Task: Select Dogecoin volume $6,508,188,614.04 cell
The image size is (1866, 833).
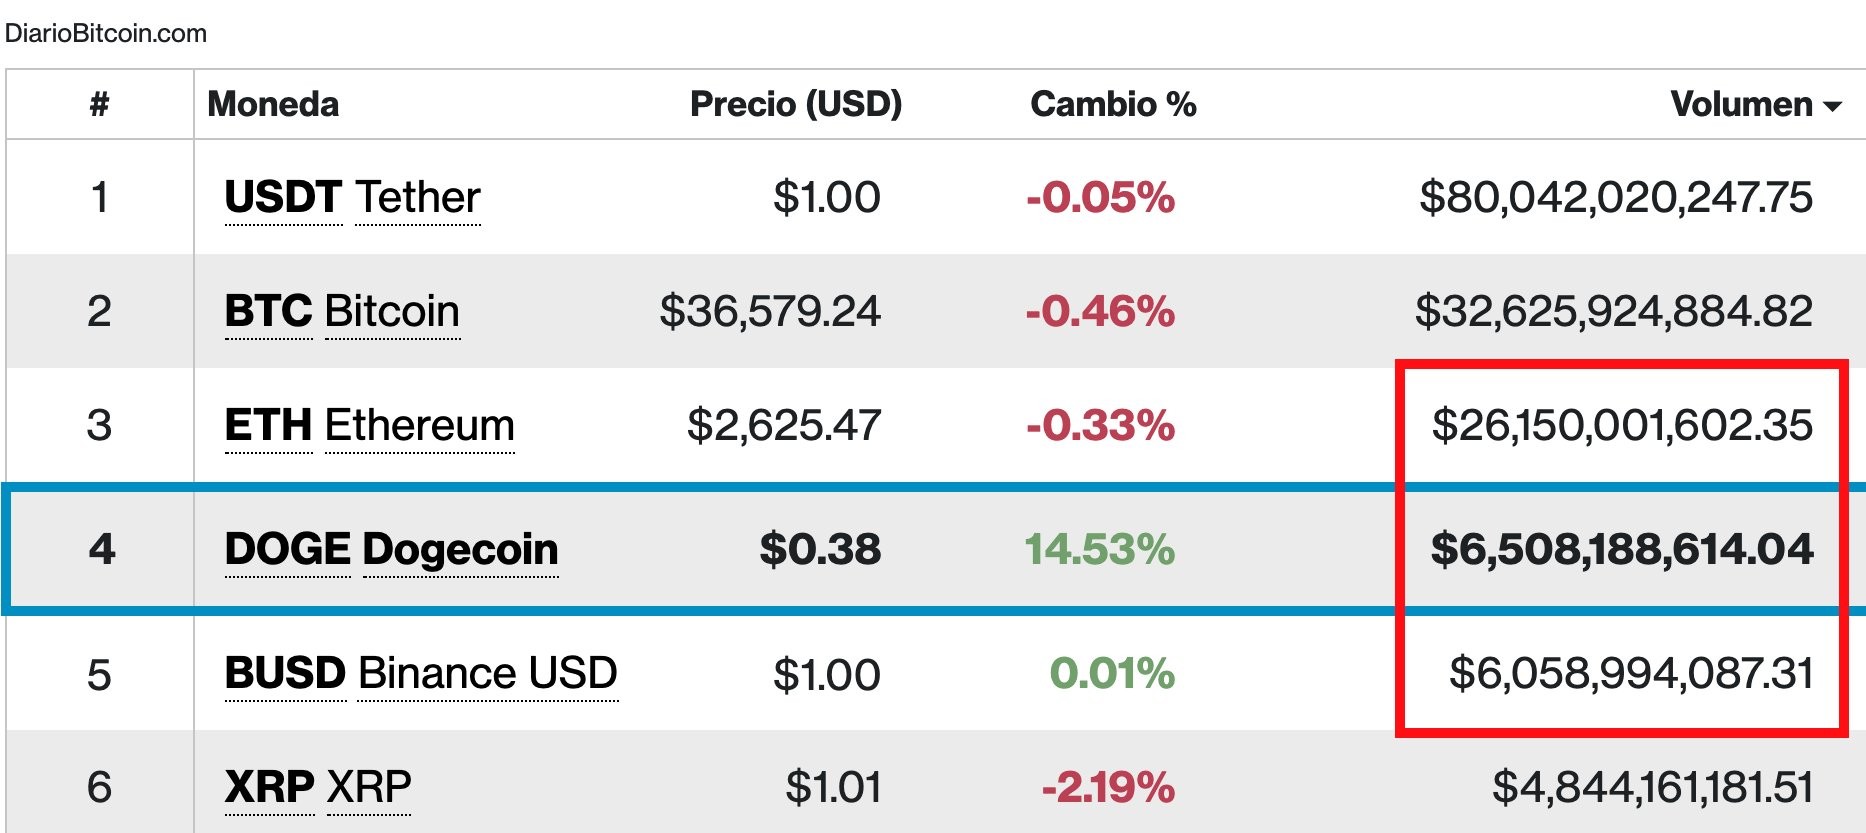Action: [x=1621, y=549]
